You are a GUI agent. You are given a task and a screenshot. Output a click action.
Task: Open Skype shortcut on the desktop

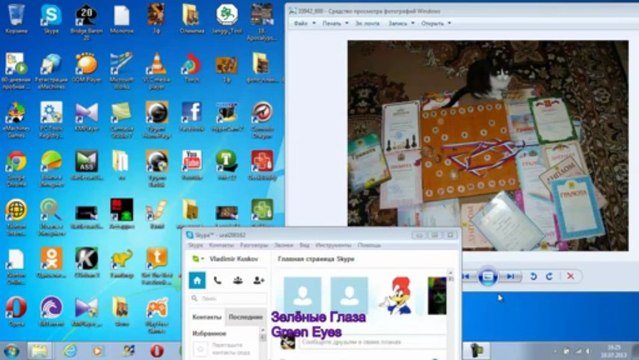[x=51, y=18]
